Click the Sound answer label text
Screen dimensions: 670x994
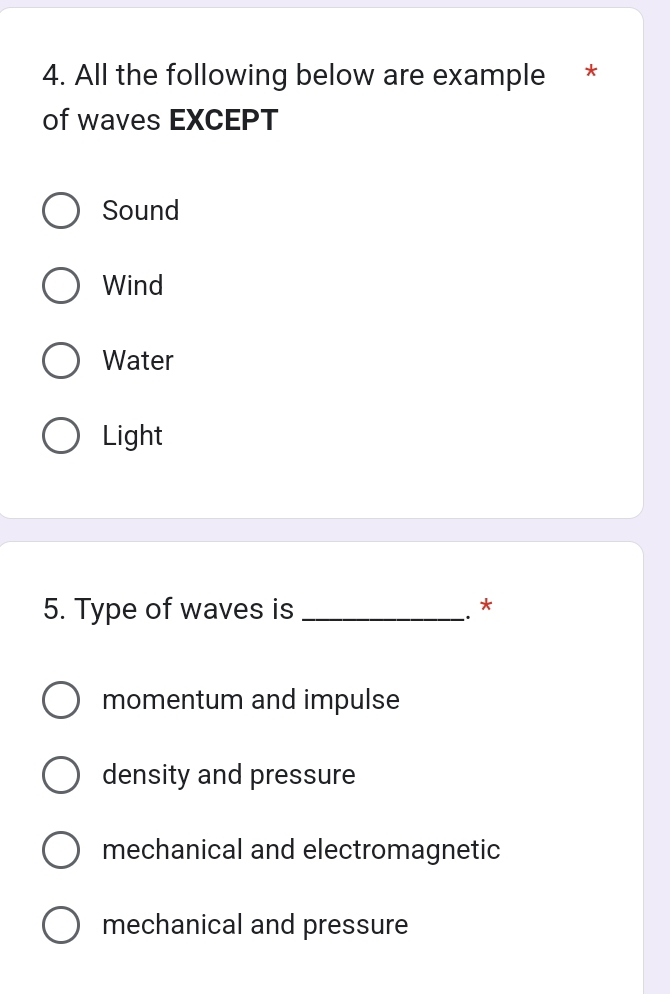click(141, 211)
